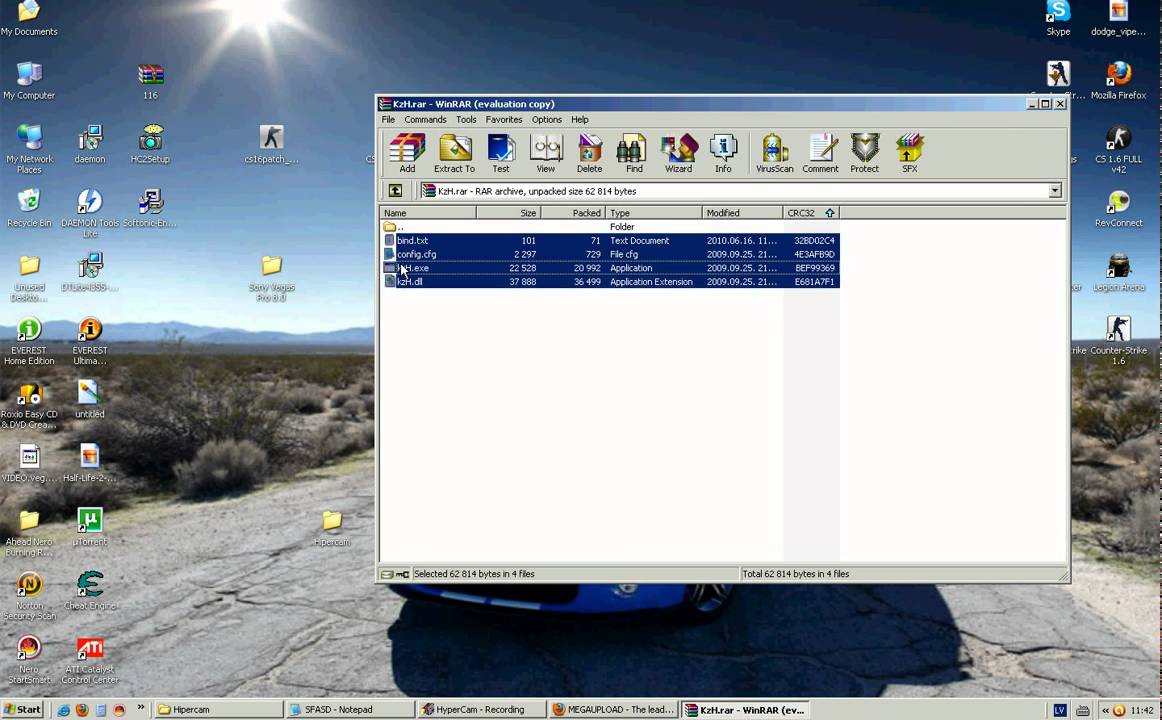This screenshot has height=720, width=1162.
Task: Open the Hipercam desktop folder
Action: tap(331, 528)
